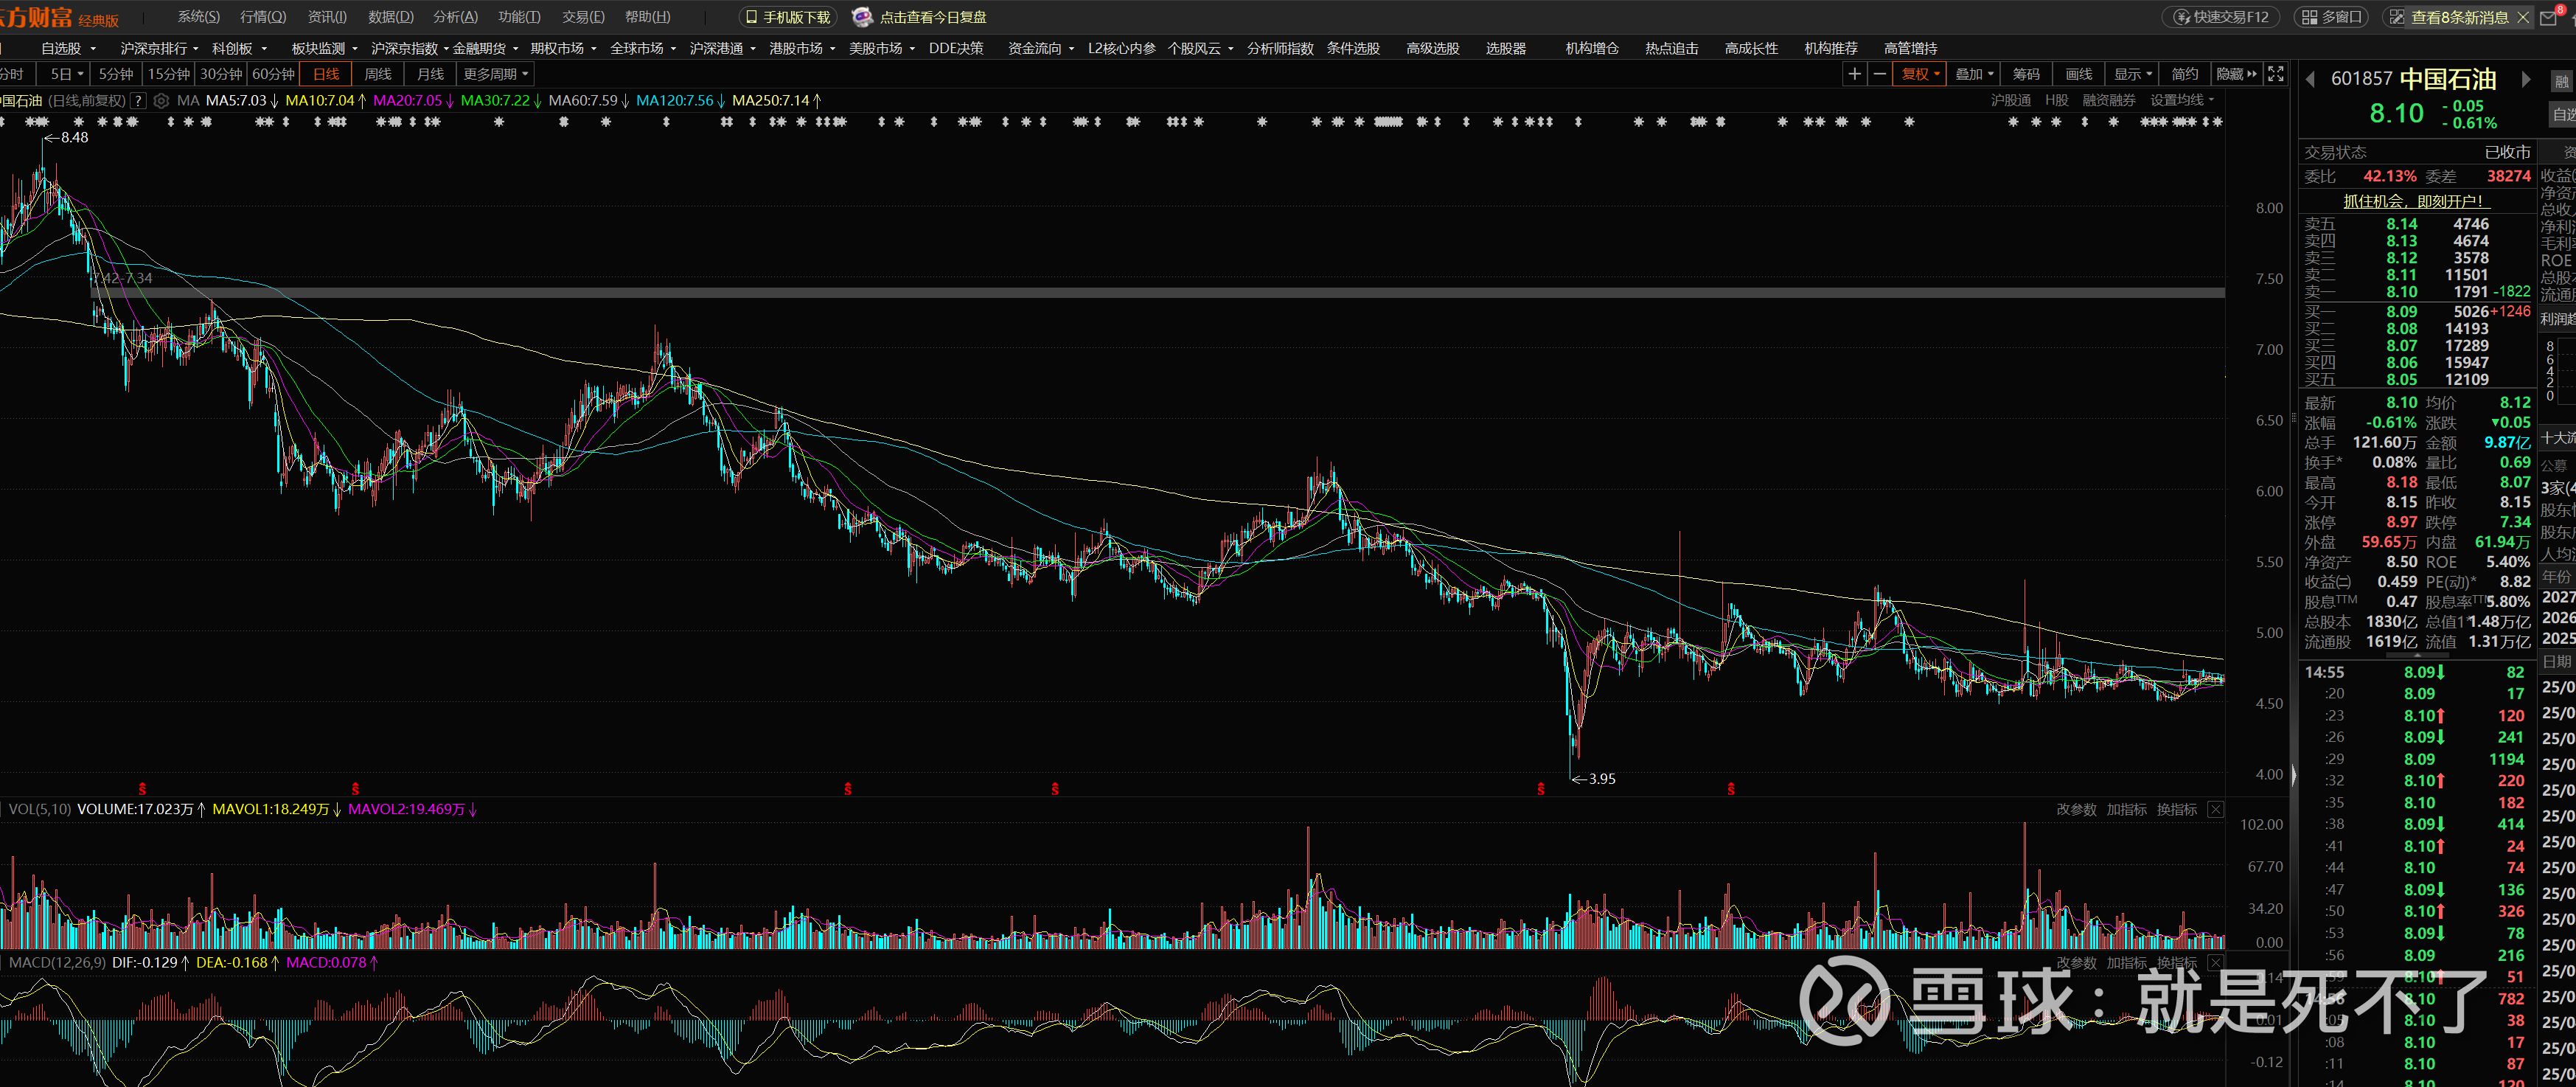Click the question mark help icon
Screen dimensions: 2576x1087
pyautogui.click(x=138, y=101)
